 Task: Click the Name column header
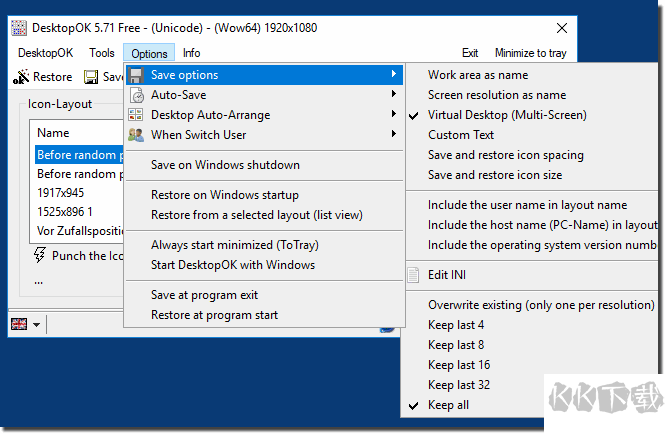pyautogui.click(x=77, y=133)
